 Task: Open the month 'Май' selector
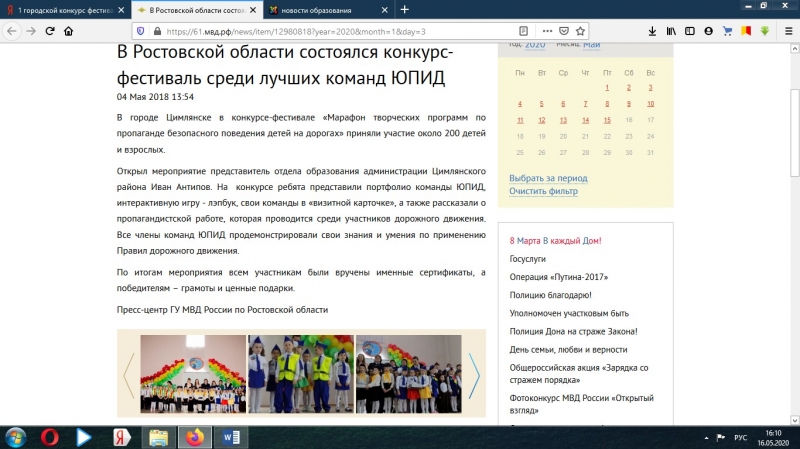pyautogui.click(x=591, y=45)
